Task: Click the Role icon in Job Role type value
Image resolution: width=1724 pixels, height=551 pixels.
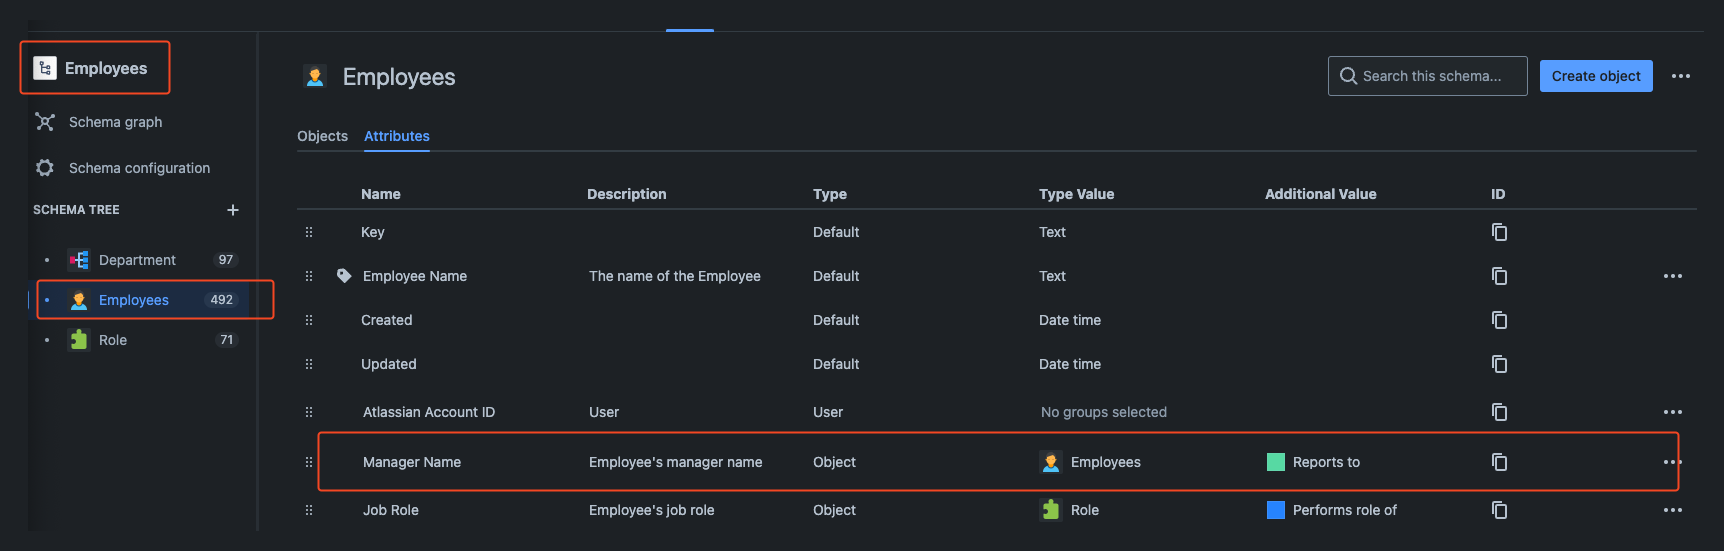Action: pos(1051,510)
